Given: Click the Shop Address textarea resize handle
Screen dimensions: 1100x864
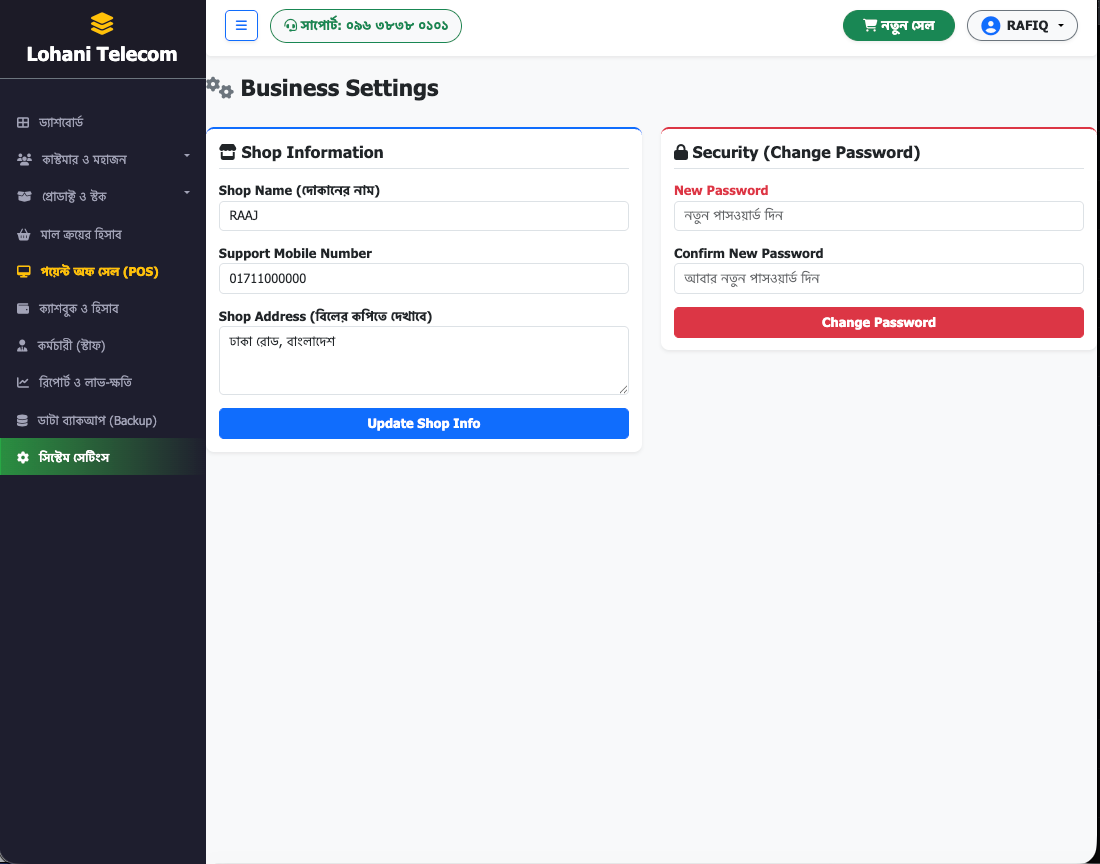Looking at the screenshot, I should tap(624, 389).
